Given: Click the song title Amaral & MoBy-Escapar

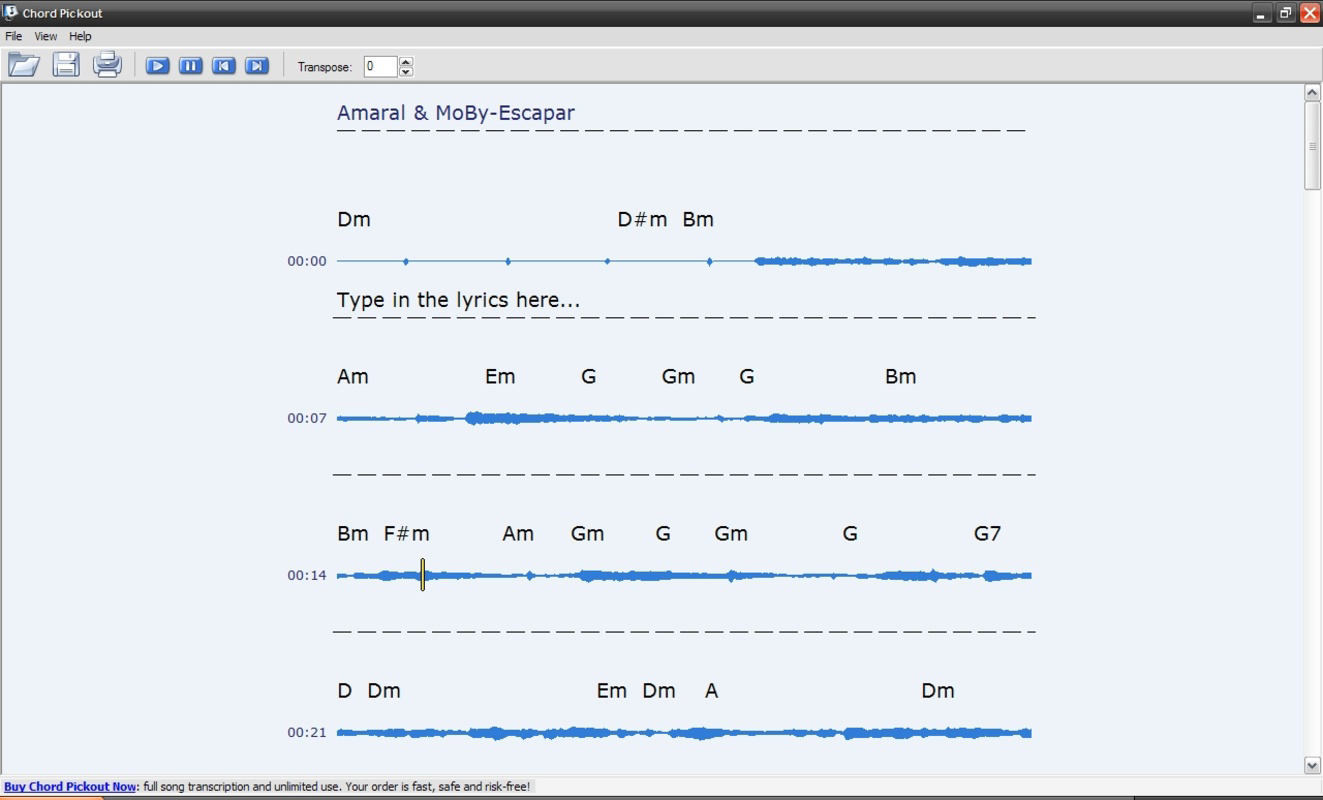Looking at the screenshot, I should coord(456,112).
